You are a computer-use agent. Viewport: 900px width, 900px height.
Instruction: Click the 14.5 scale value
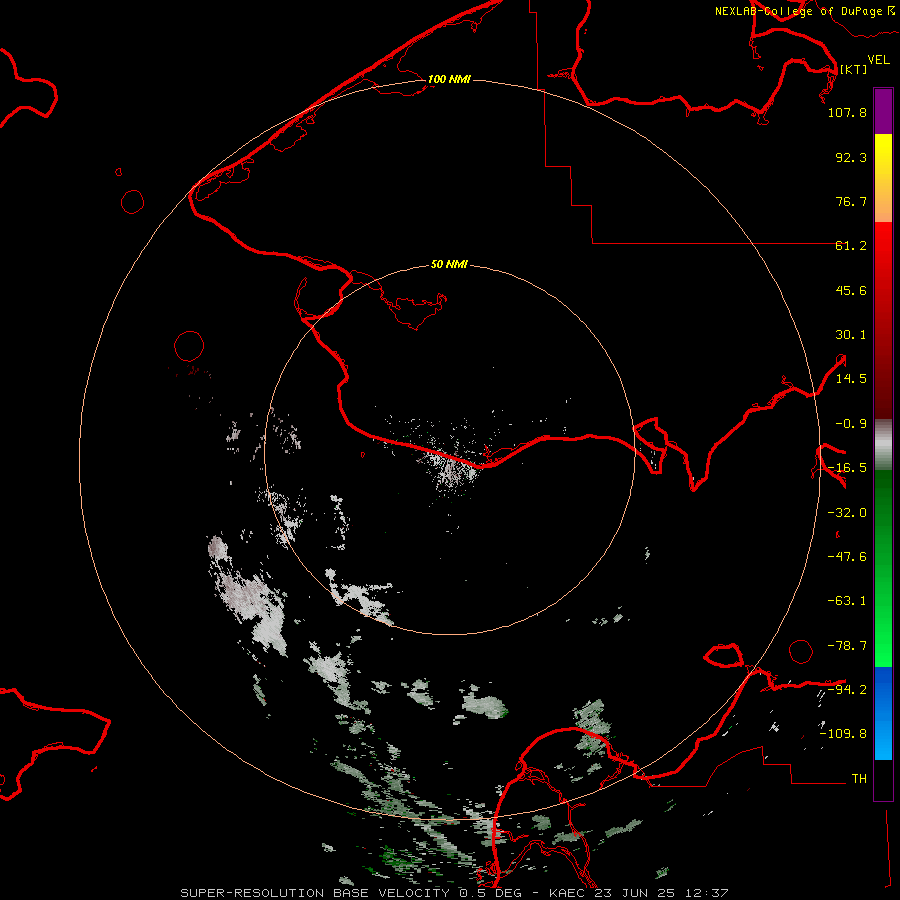coord(851,379)
